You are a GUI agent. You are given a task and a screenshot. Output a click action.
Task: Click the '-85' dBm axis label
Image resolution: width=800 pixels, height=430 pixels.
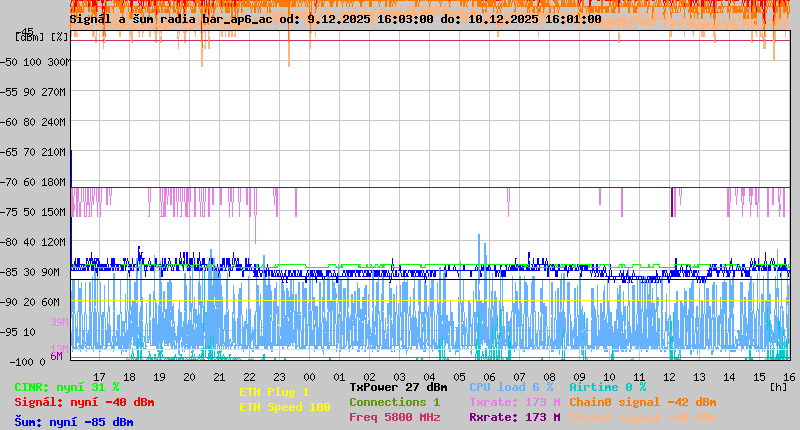tap(9, 272)
